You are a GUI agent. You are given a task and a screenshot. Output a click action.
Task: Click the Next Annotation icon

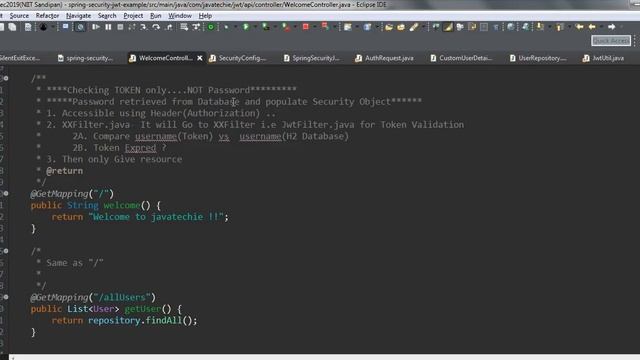(540, 27)
